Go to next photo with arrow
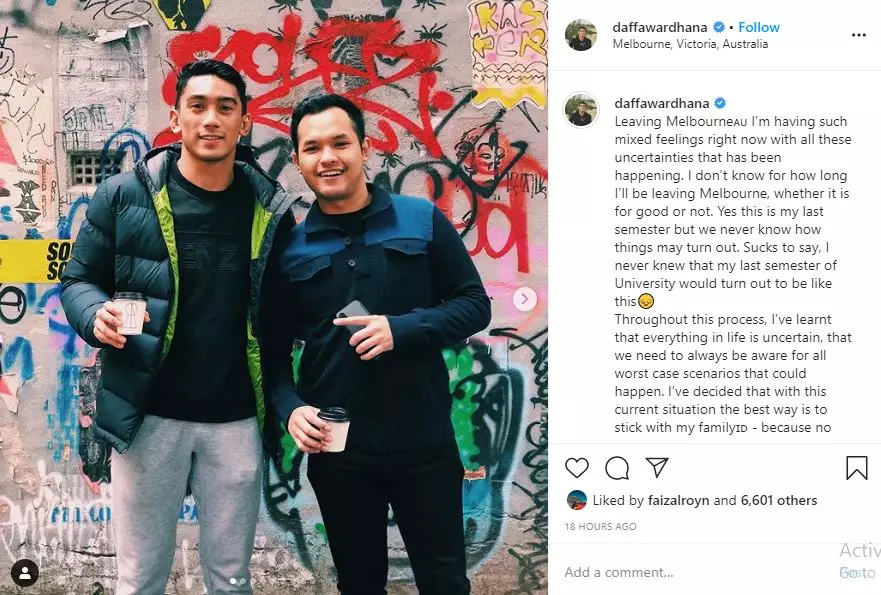 pyautogui.click(x=524, y=299)
